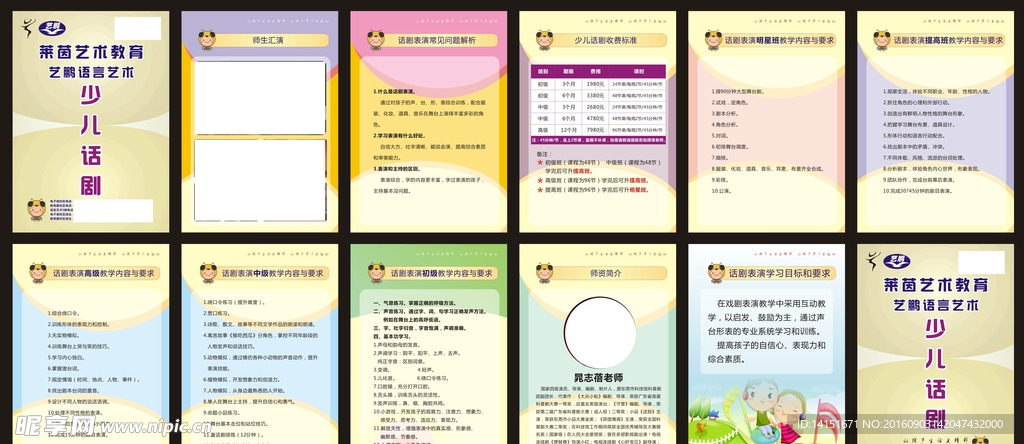Click the mascot beside 话剧表演常见问题解析 title
1024x444 pixels.
(376, 40)
